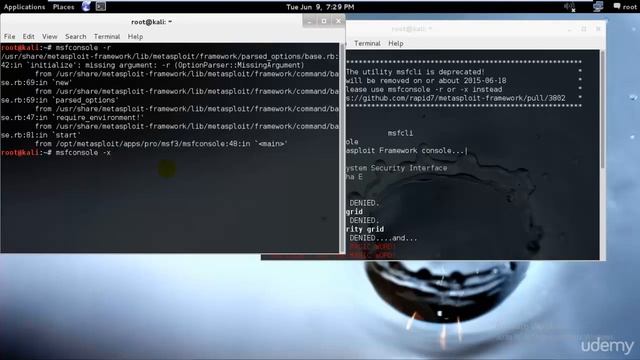This screenshot has width=640, height=360.
Task: Launch the terminal icon in top panel
Action: click(x=101, y=6)
